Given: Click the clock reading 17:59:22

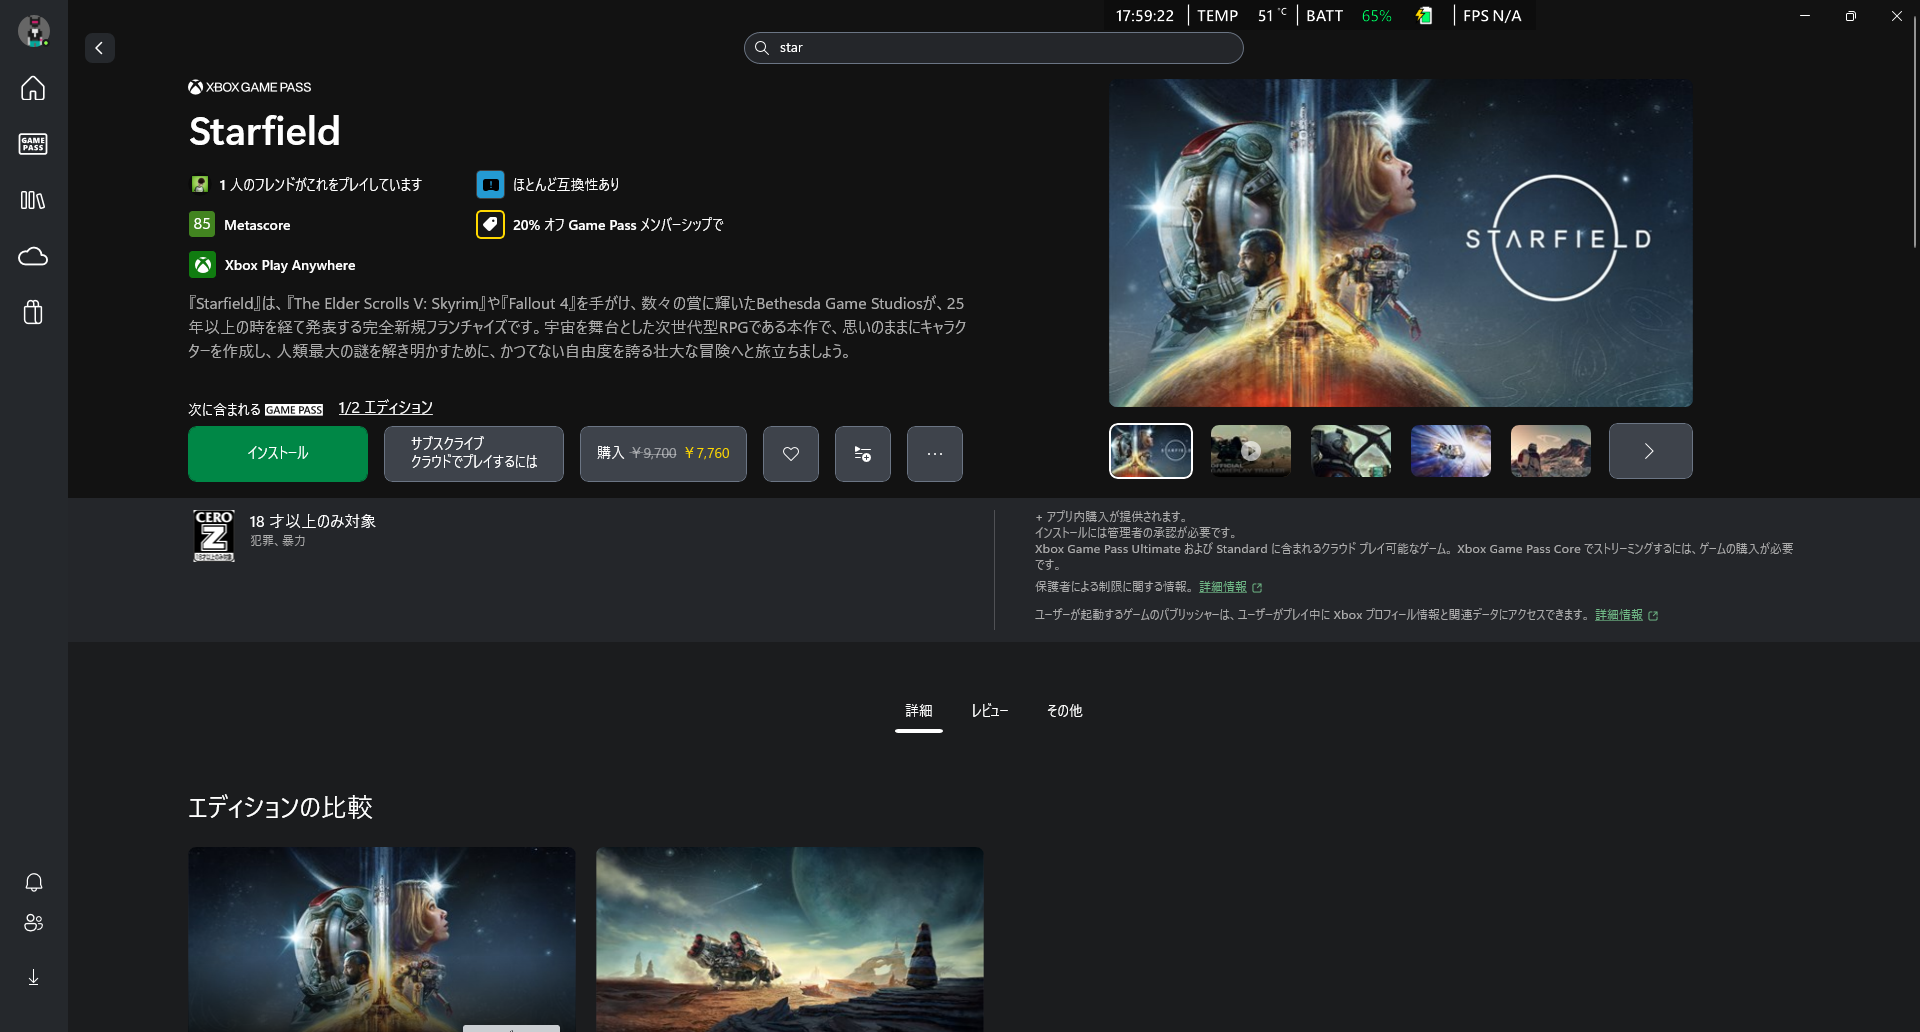Looking at the screenshot, I should (x=1145, y=16).
